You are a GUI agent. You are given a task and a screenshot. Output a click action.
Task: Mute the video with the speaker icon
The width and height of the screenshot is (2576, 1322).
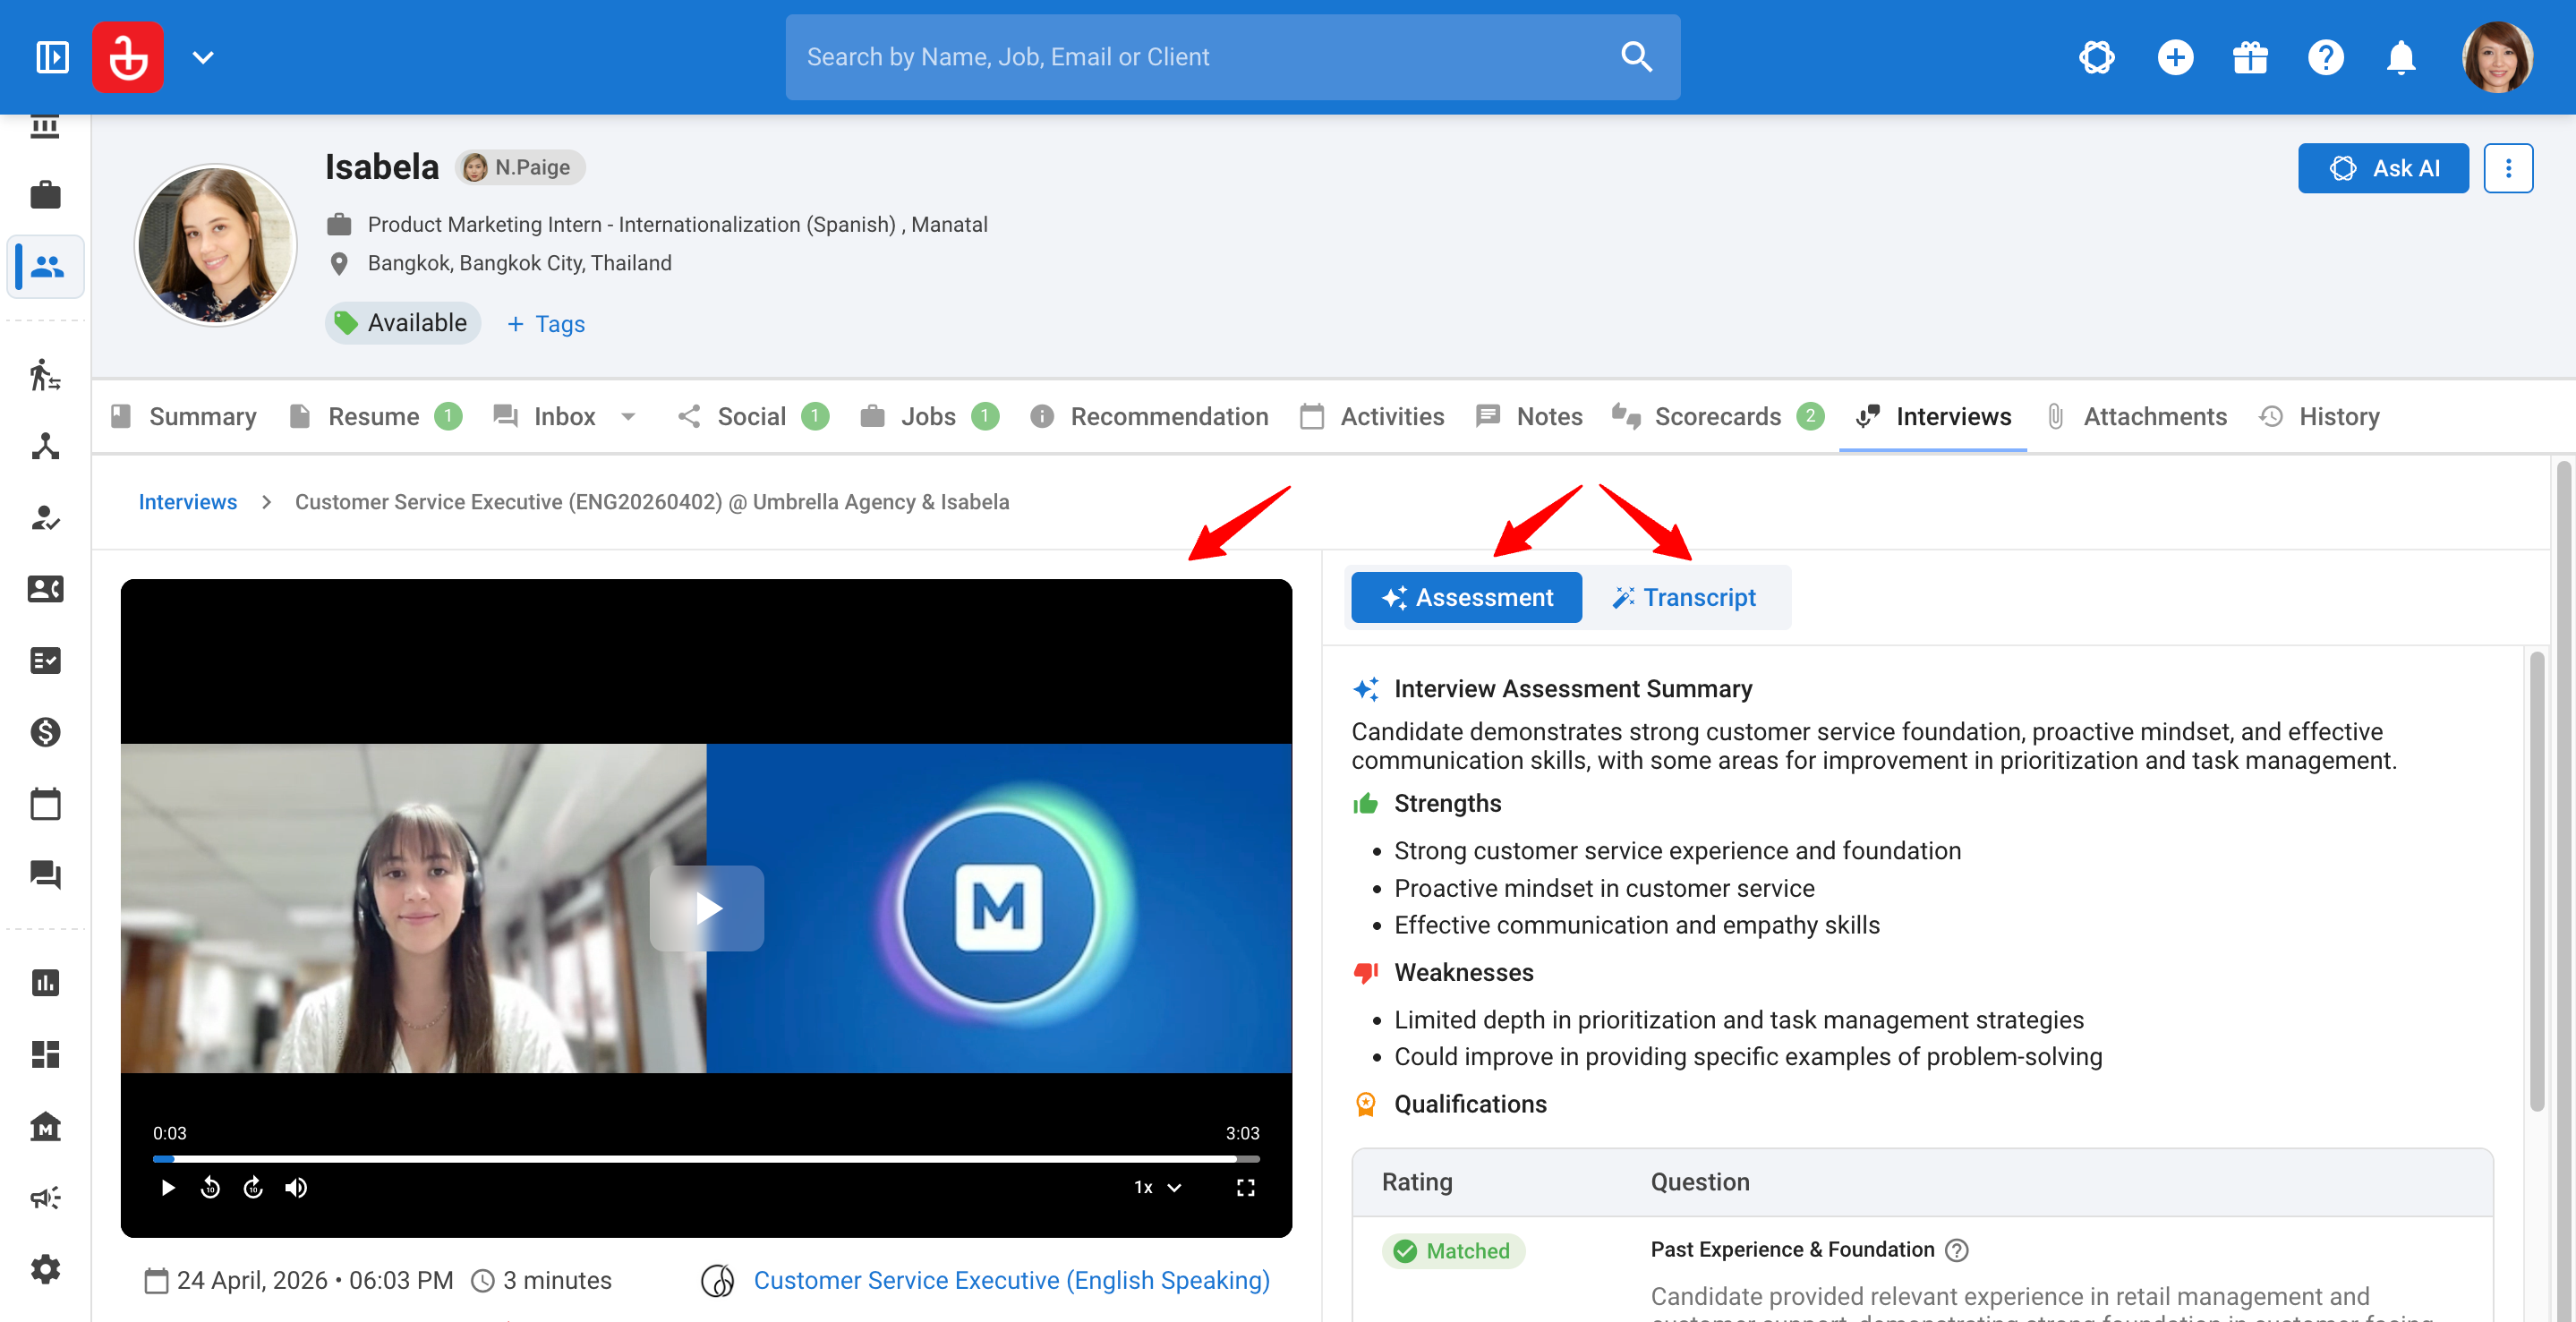click(296, 1188)
